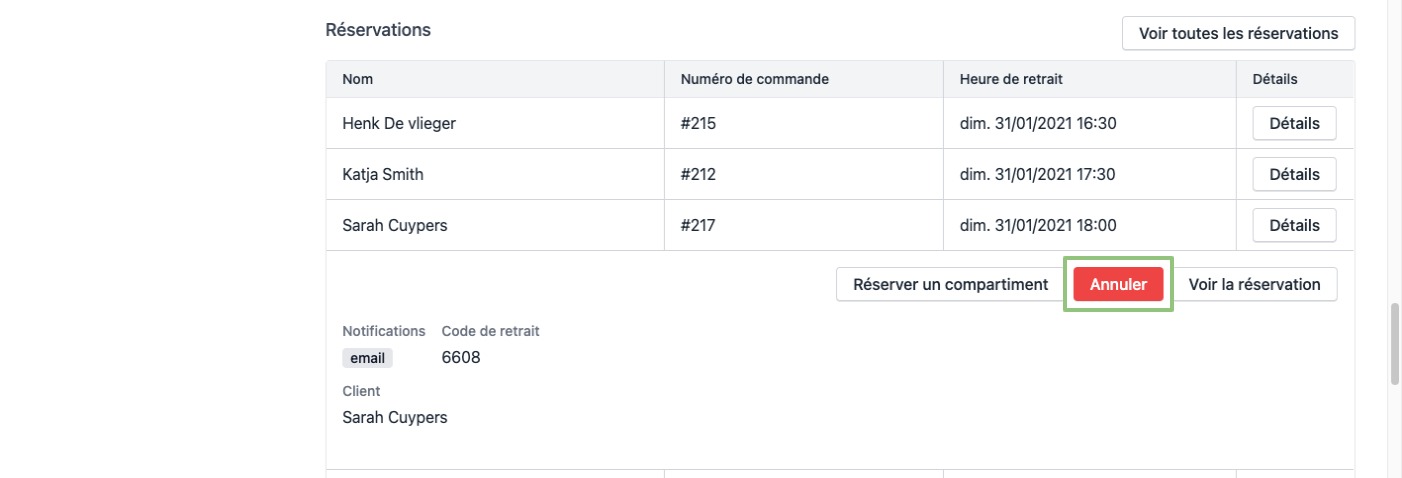Click order number #217
The height and width of the screenshot is (478, 1402).
coord(699,225)
